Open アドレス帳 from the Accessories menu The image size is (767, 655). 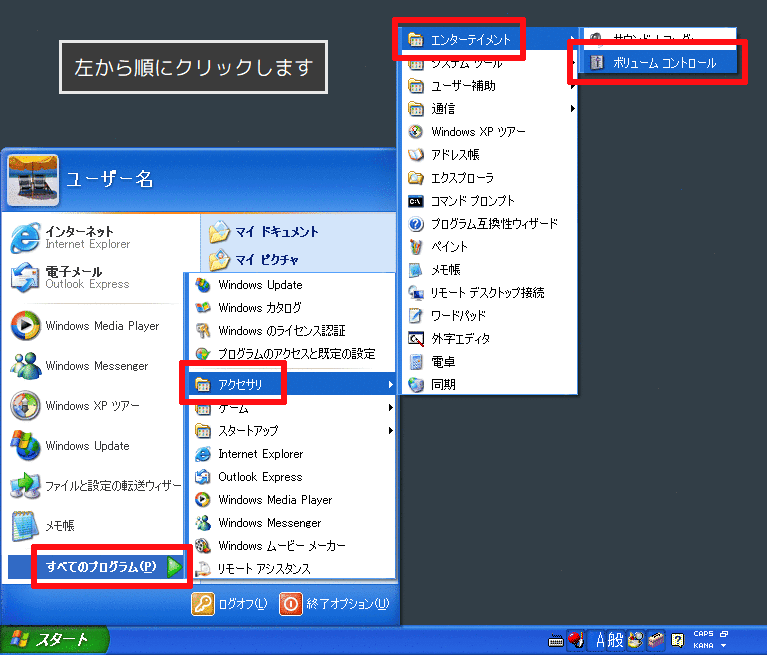pyautogui.click(x=455, y=154)
